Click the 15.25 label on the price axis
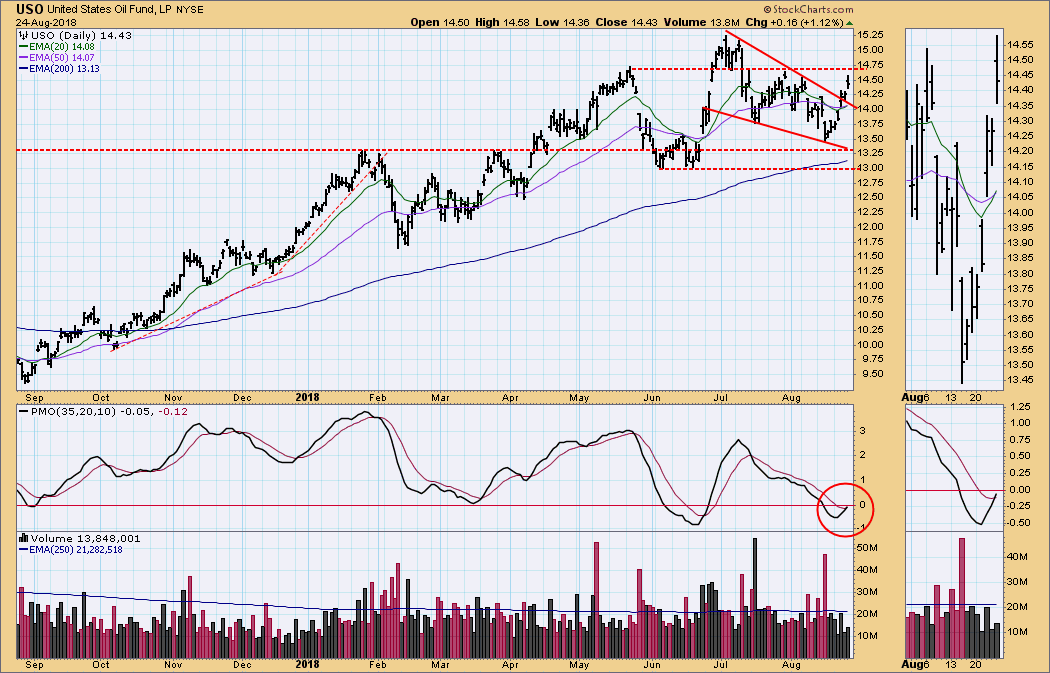Screen dimensions: 1050x673 (x=869, y=33)
